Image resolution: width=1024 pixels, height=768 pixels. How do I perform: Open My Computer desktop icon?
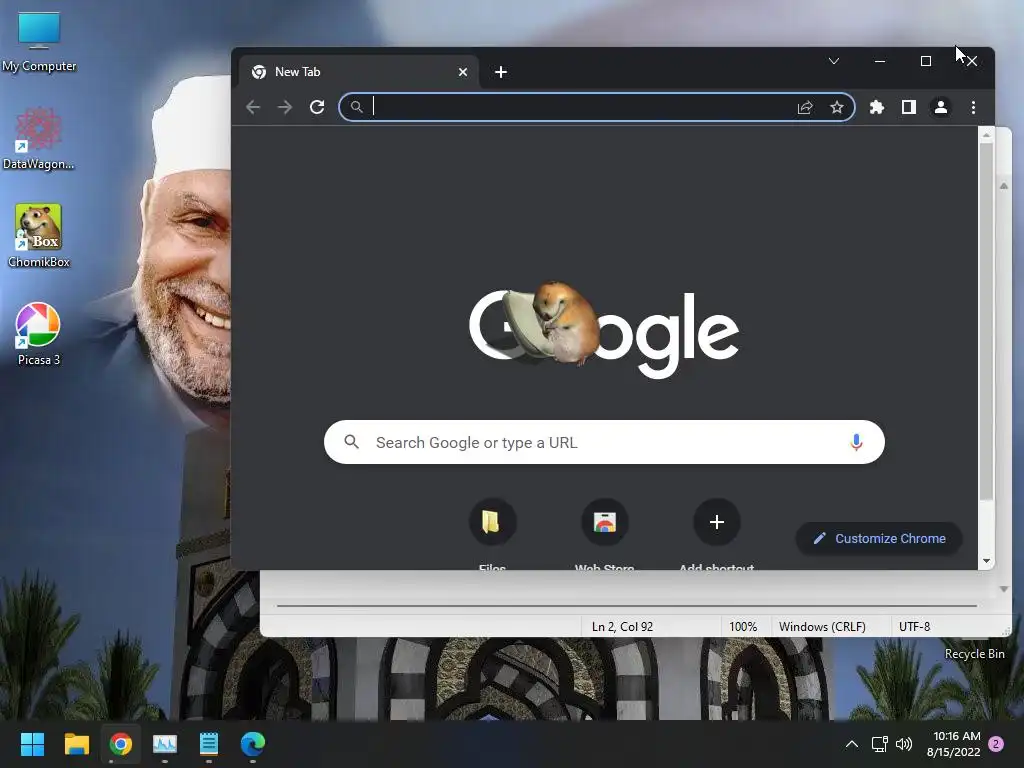point(39,42)
